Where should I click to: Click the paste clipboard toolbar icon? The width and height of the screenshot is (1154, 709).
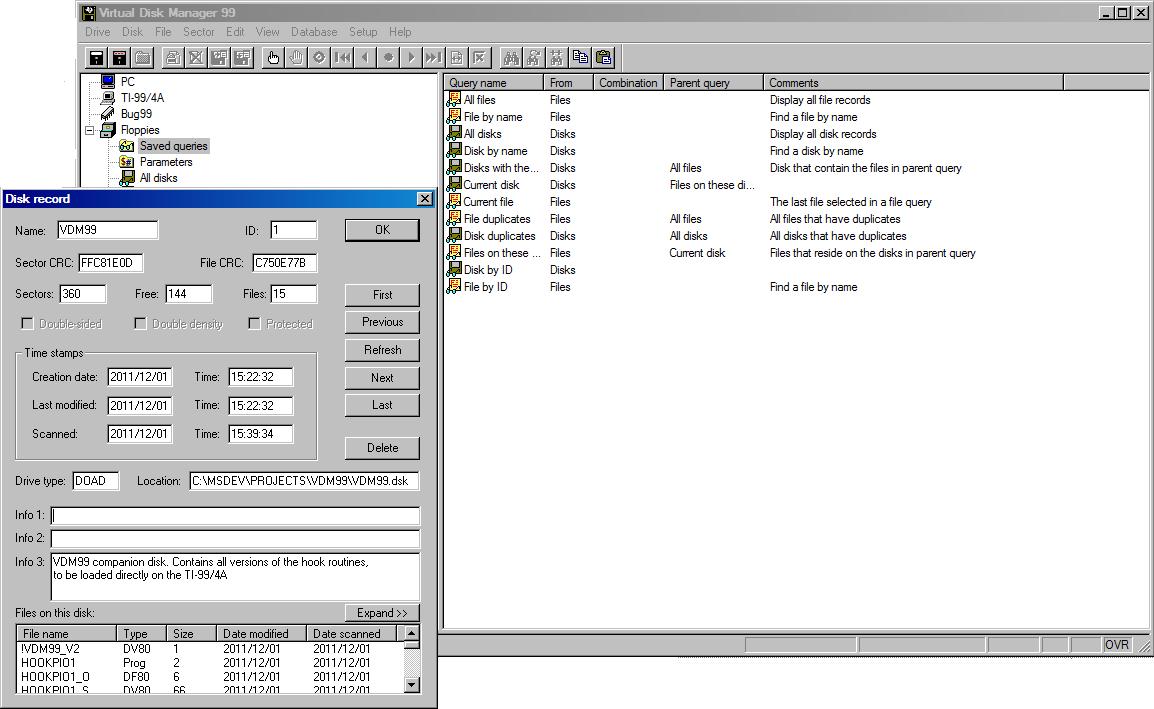tap(604, 58)
